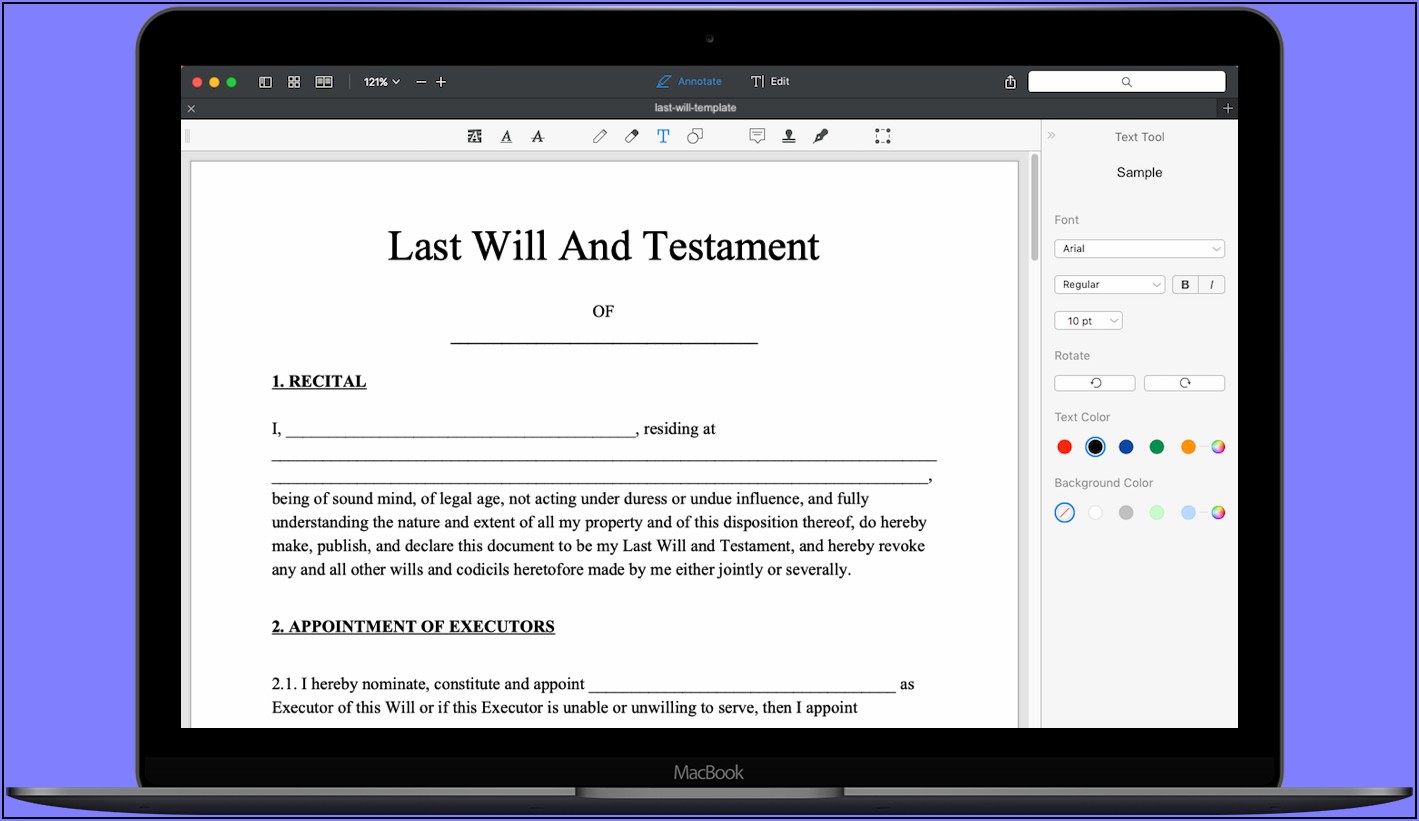The width and height of the screenshot is (1419, 821).
Task: Add a note comment with the Note tool
Action: pyautogui.click(x=757, y=137)
